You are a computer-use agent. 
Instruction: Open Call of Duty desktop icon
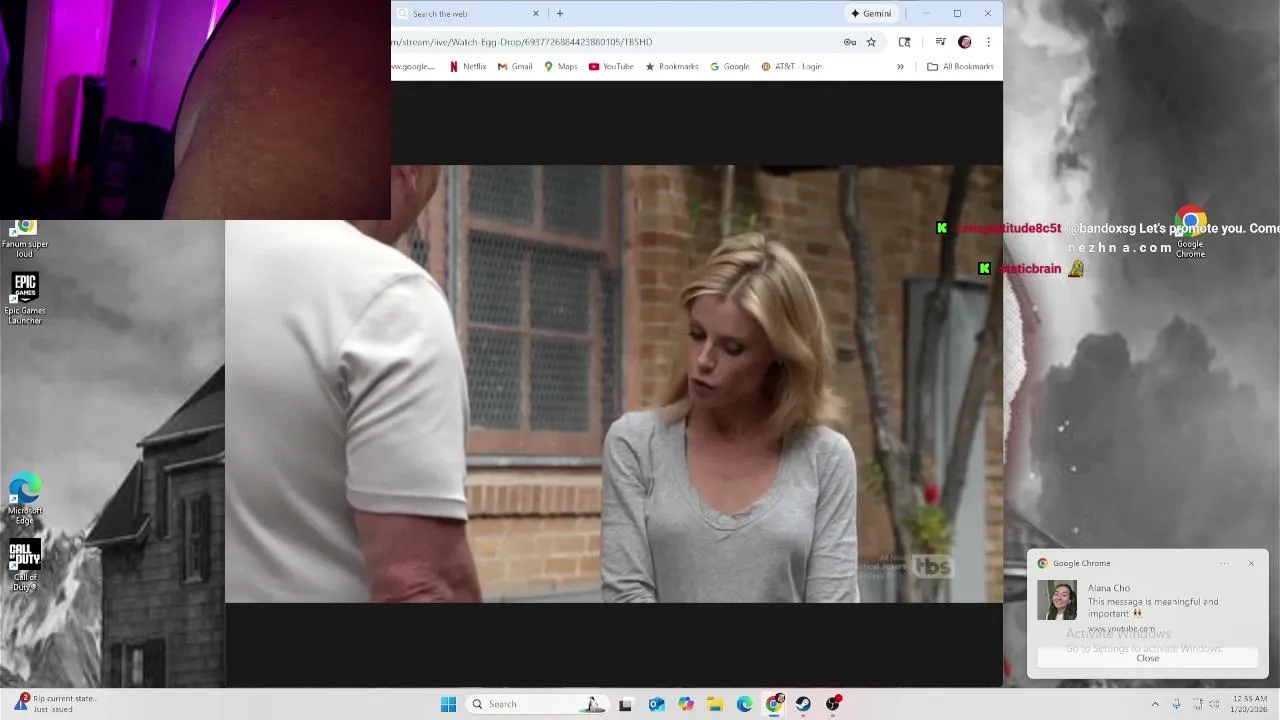click(x=25, y=566)
